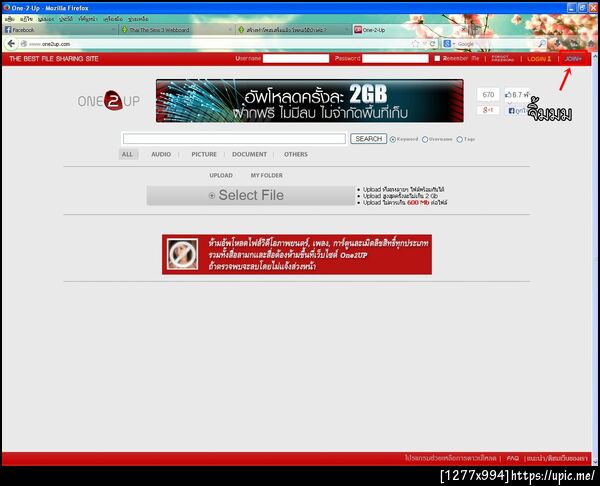
Task: Select the OTHERS category filter
Action: pos(296,154)
